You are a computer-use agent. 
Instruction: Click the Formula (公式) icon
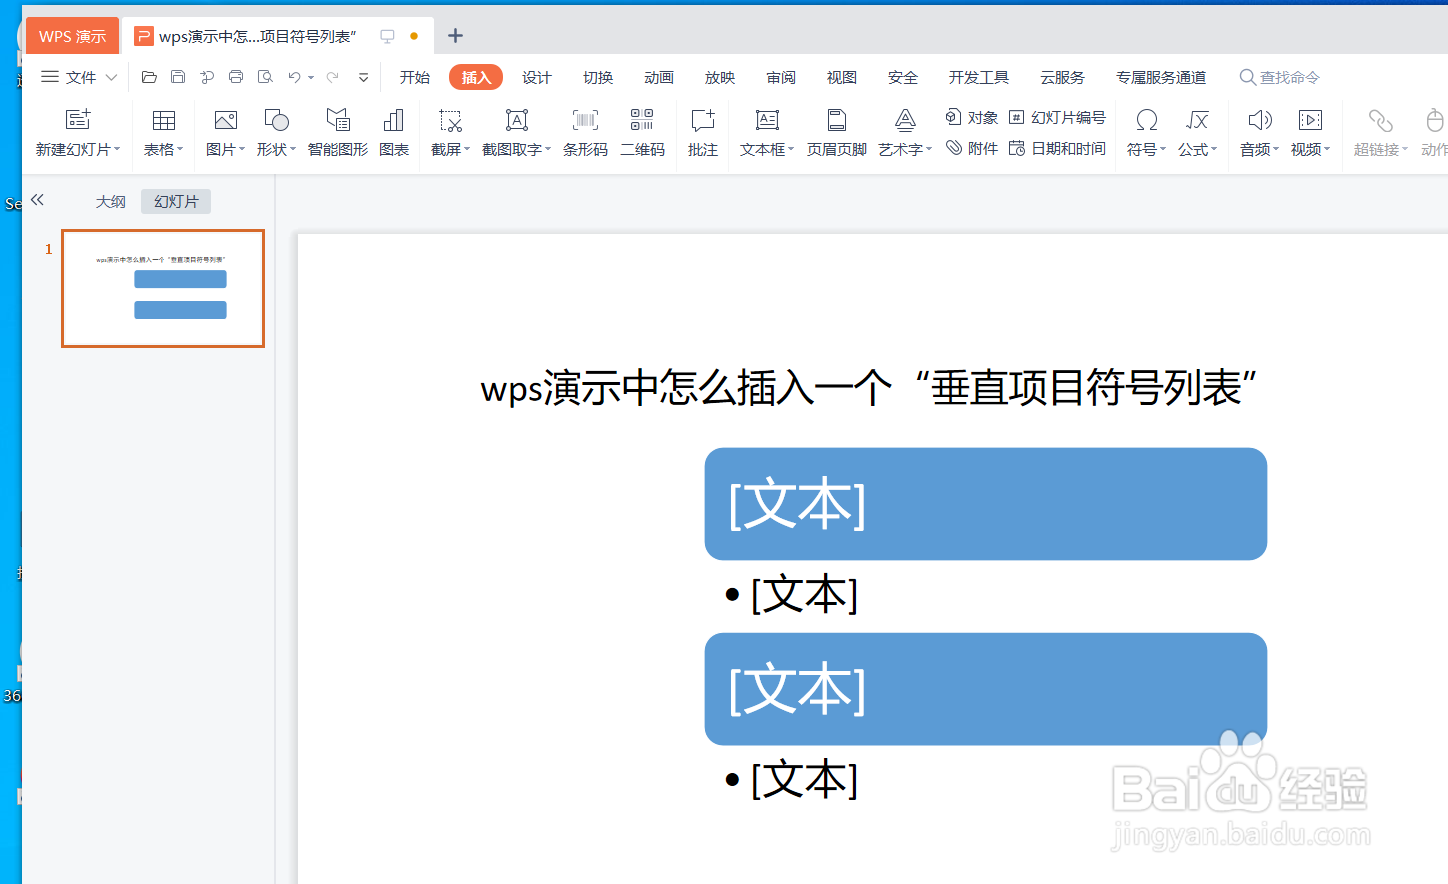tap(1198, 120)
